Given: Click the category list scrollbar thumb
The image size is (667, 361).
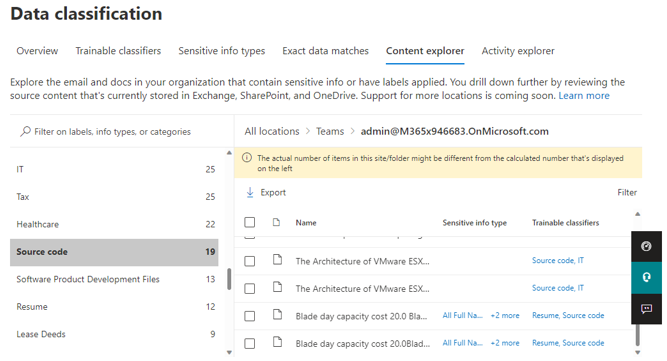Looking at the screenshot, I should tap(229, 279).
